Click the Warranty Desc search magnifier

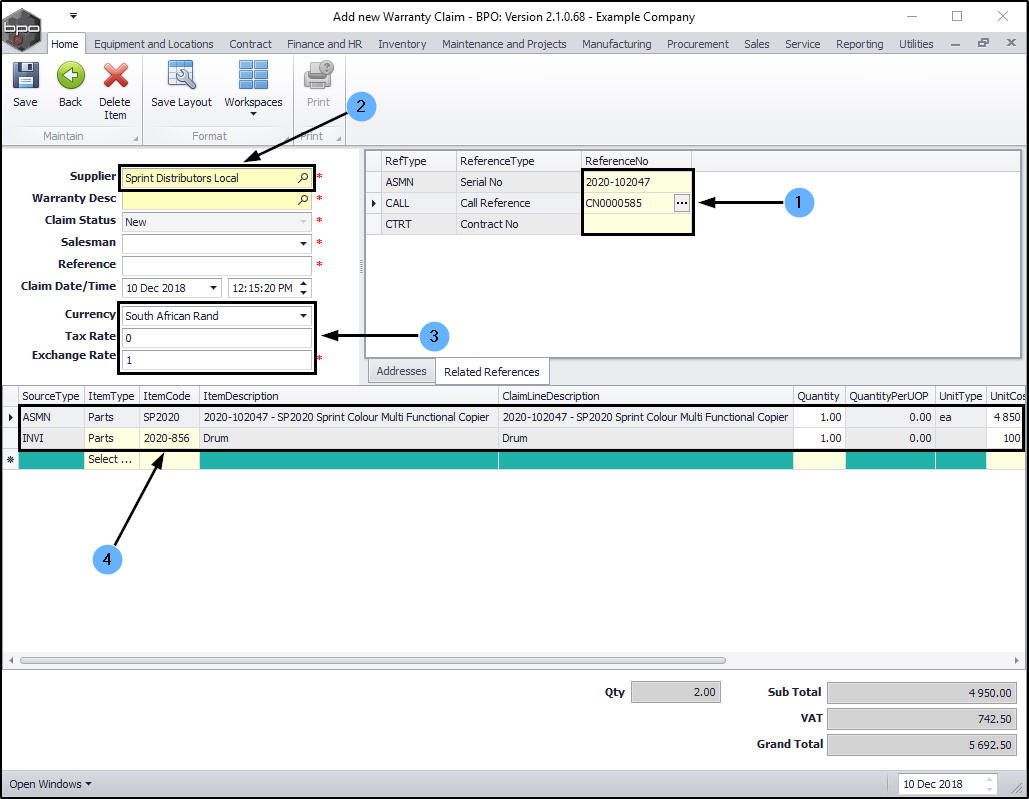tap(303, 199)
